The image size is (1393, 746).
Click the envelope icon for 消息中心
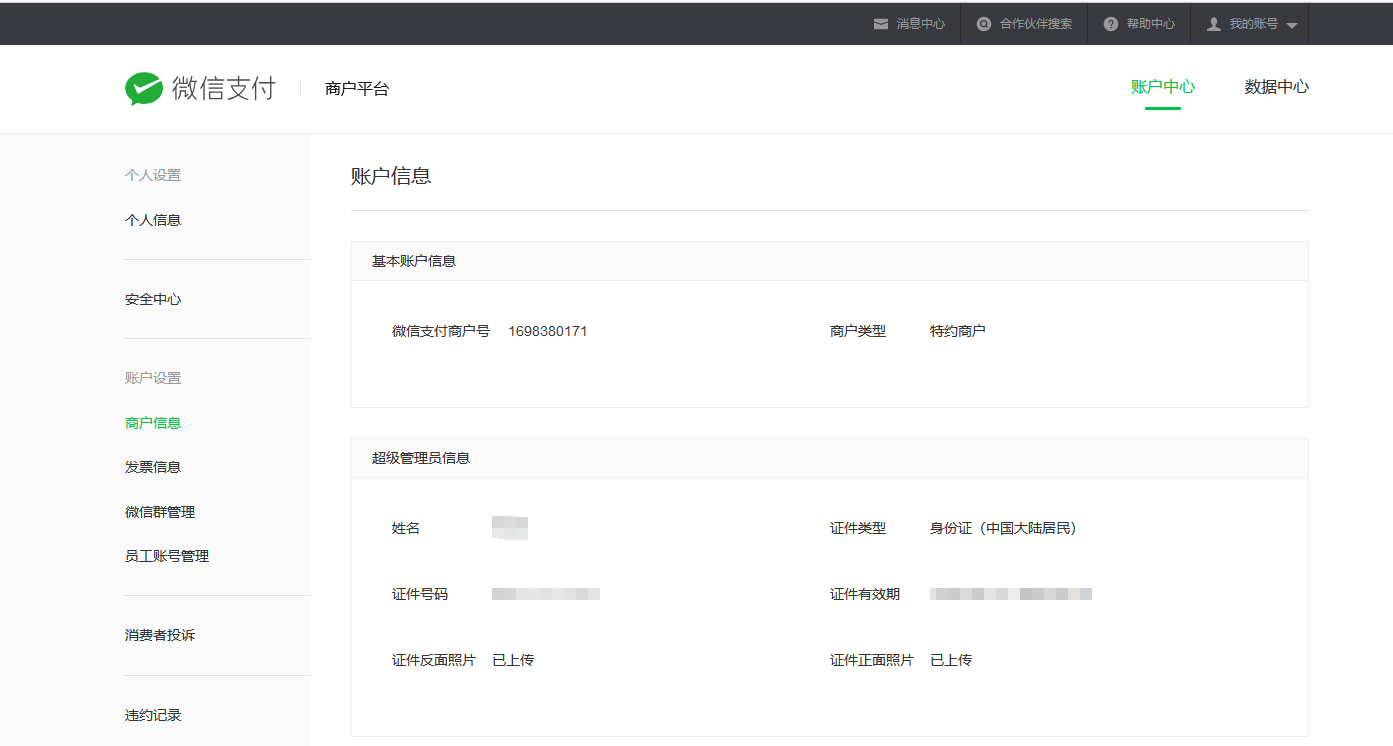[881, 24]
